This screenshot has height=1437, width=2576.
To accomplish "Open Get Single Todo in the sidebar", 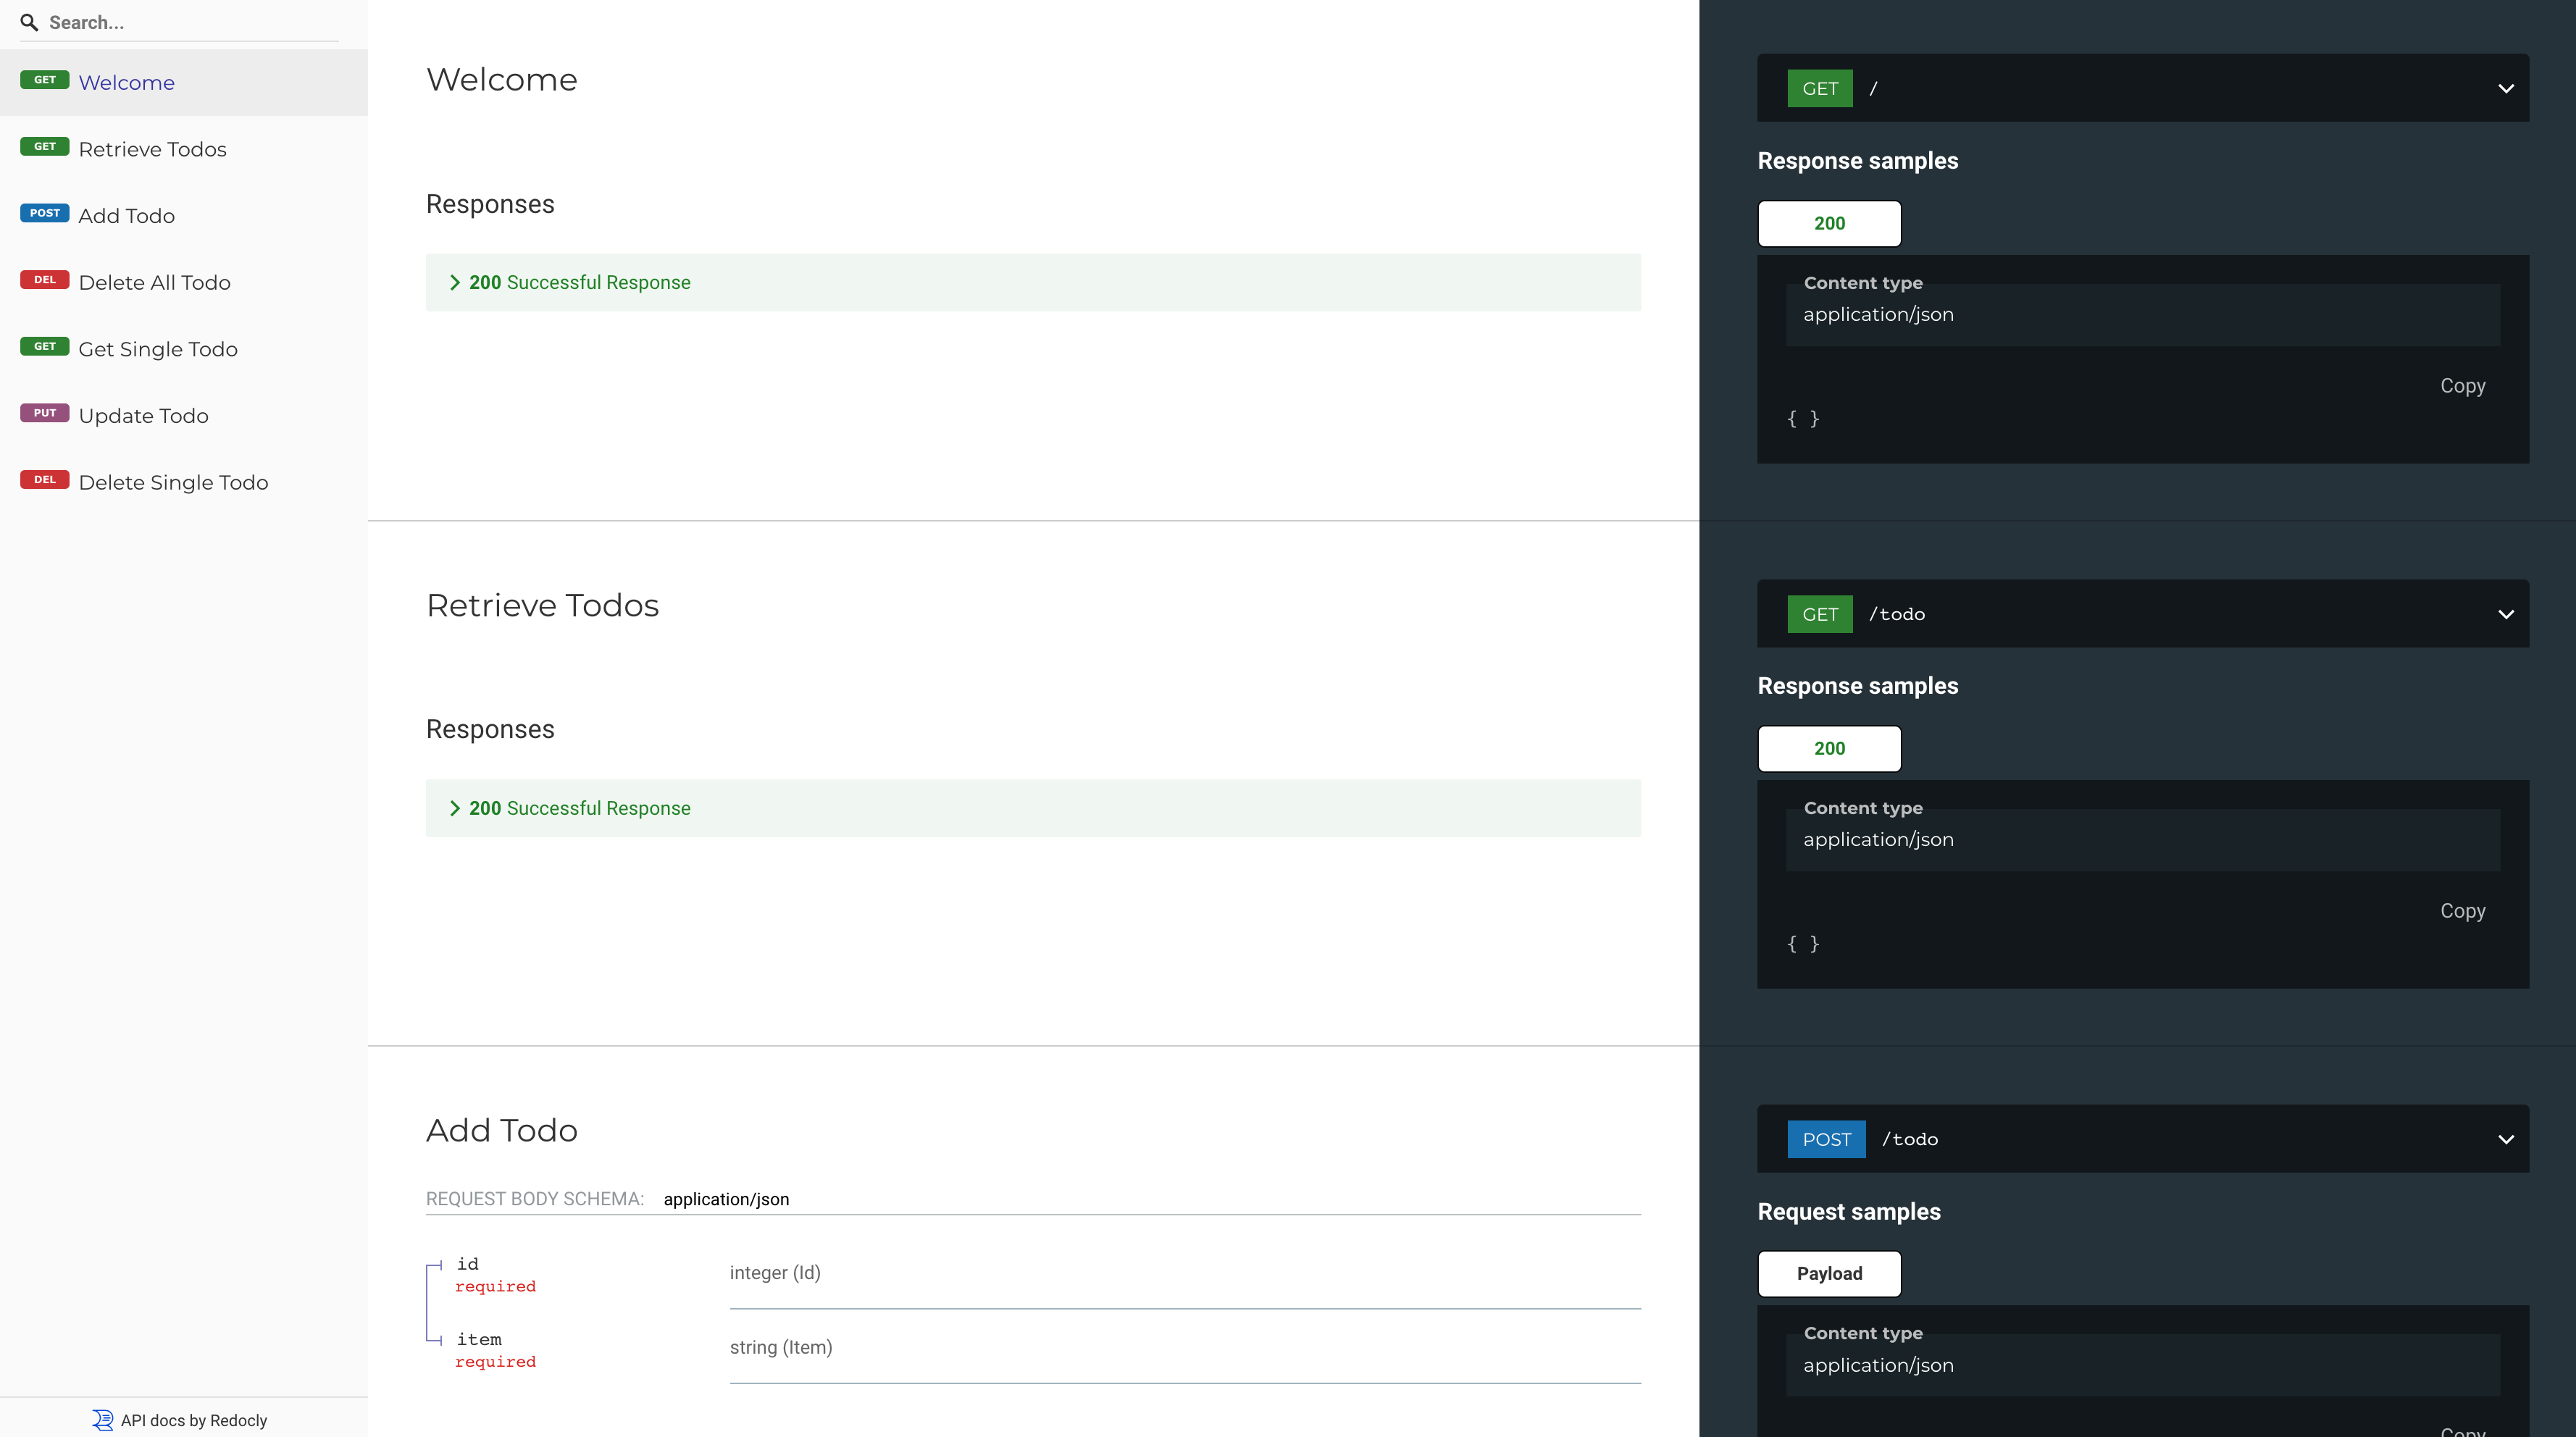I will tap(158, 349).
